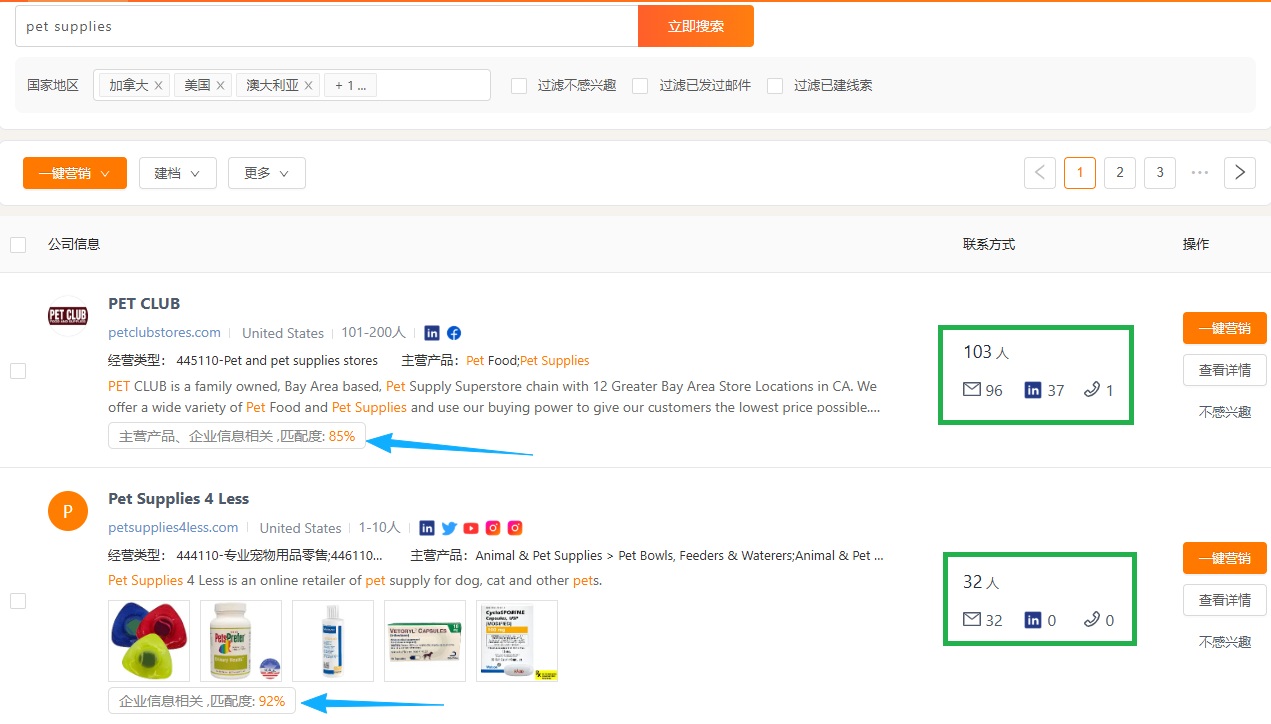Toggle the 过滤已建线索 checkbox
This screenshot has width=1271, height=724.
775,86
